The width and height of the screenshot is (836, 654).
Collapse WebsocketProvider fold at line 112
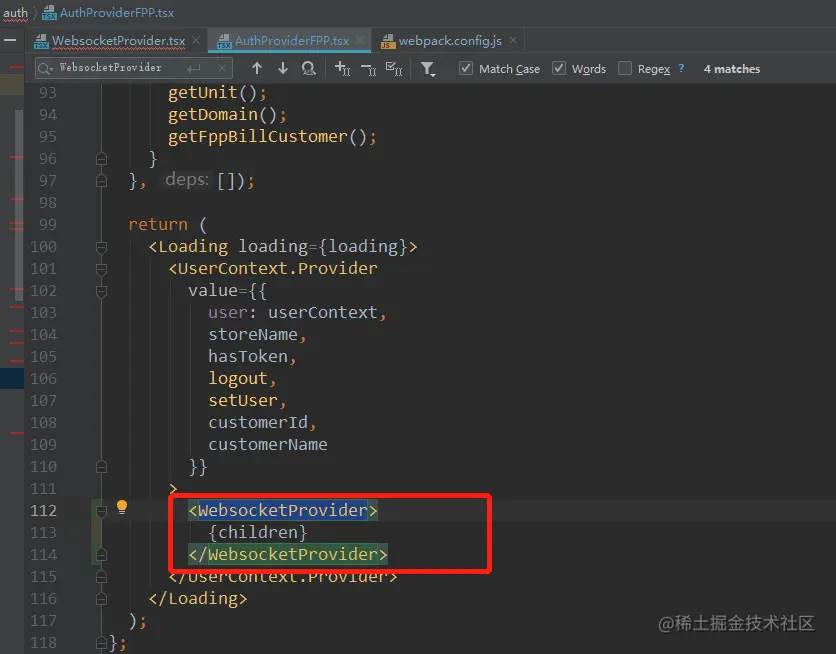(x=101, y=511)
